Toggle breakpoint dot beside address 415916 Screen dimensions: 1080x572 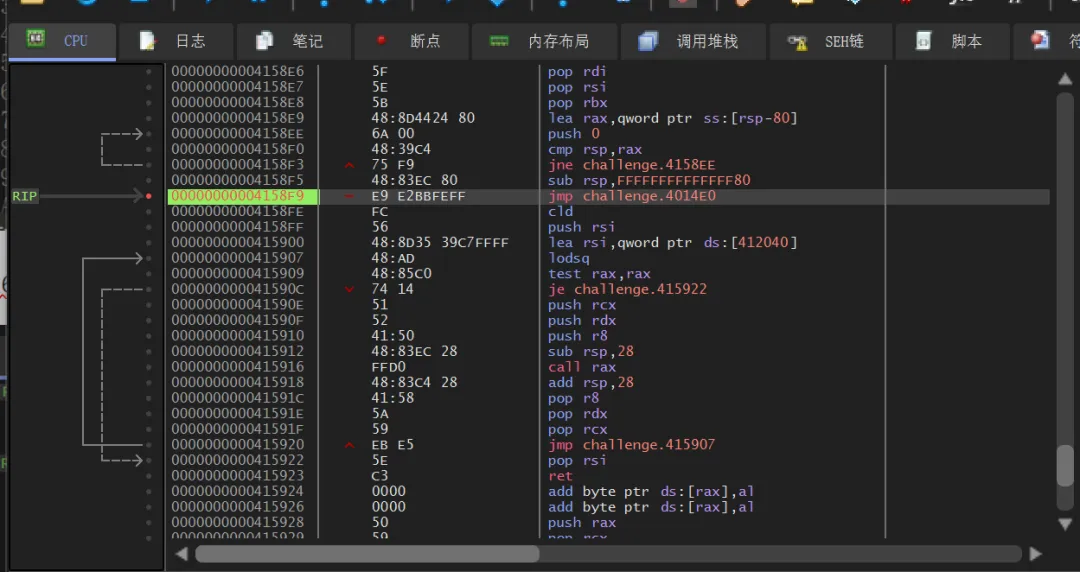pos(149,367)
